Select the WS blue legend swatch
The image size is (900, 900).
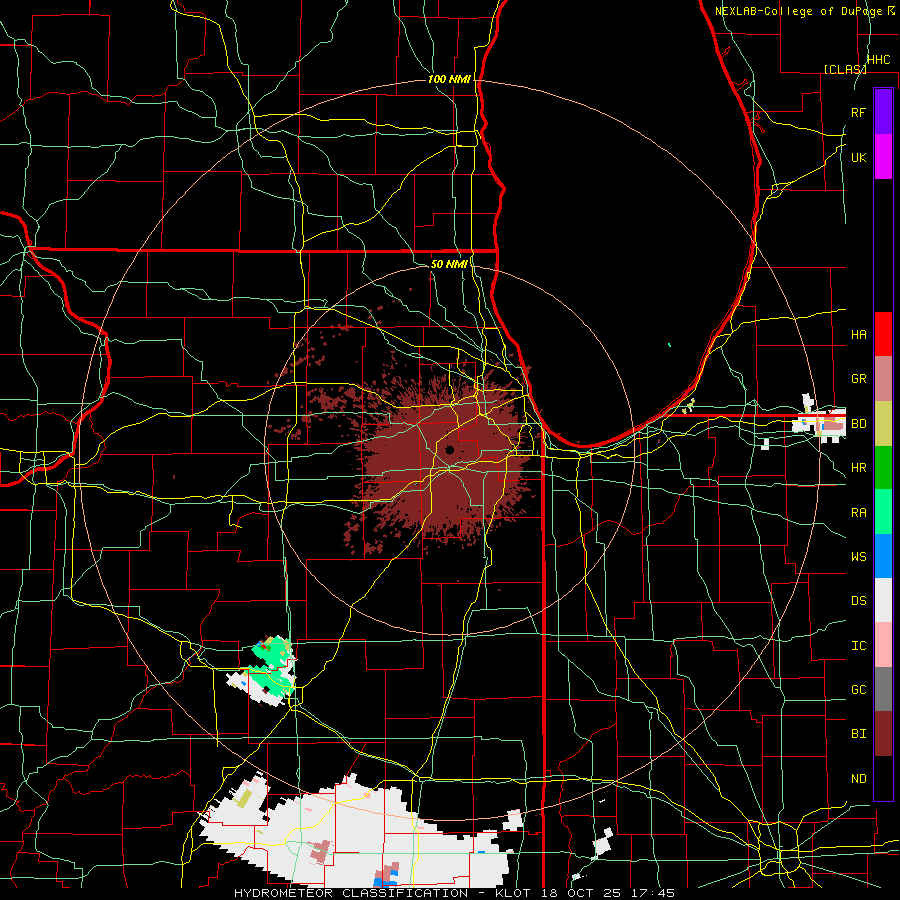883,556
